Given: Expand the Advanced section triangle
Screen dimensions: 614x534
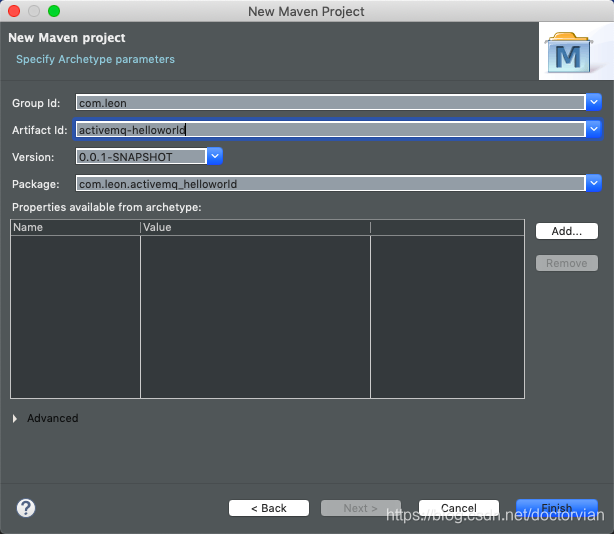Looking at the screenshot, I should (15, 419).
